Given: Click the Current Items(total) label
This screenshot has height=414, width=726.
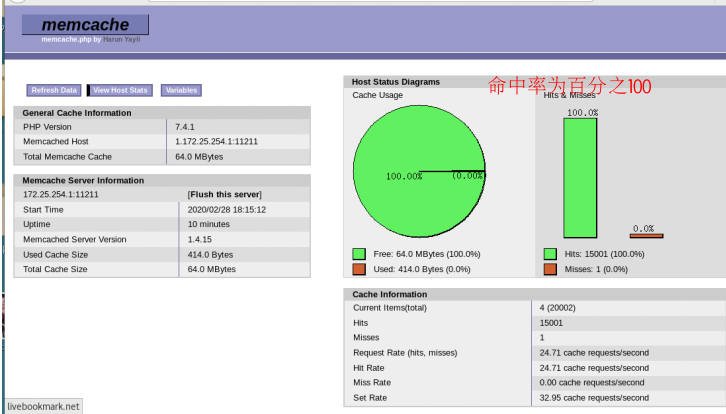Looking at the screenshot, I should pos(390,308).
